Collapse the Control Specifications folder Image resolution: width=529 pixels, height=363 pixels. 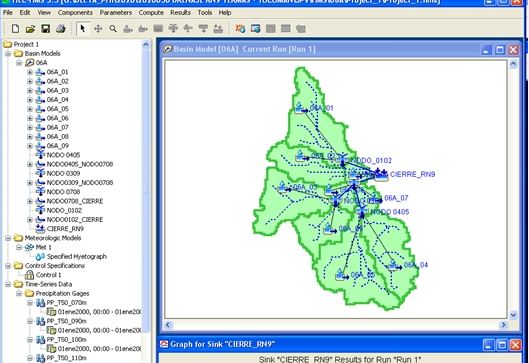click(8, 266)
